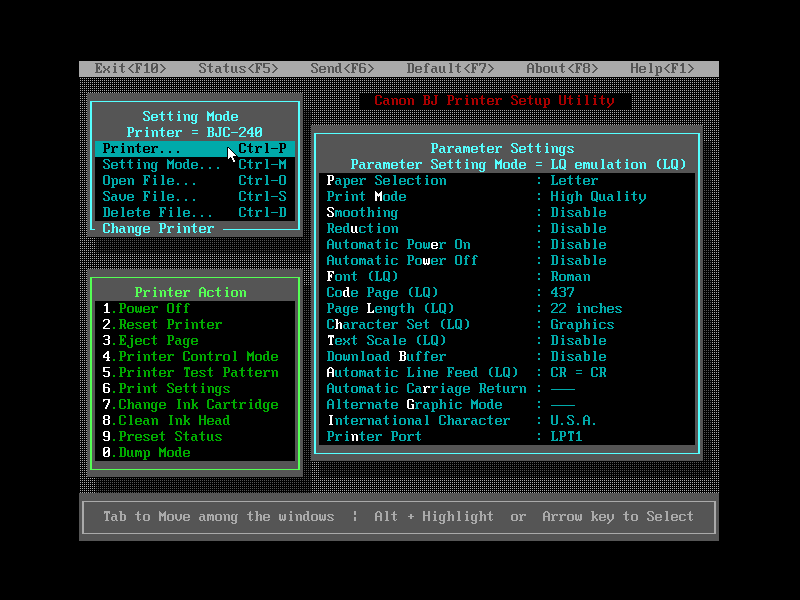Click the value U.S.A.
Viewport: 800px width, 600px height.
tap(573, 420)
